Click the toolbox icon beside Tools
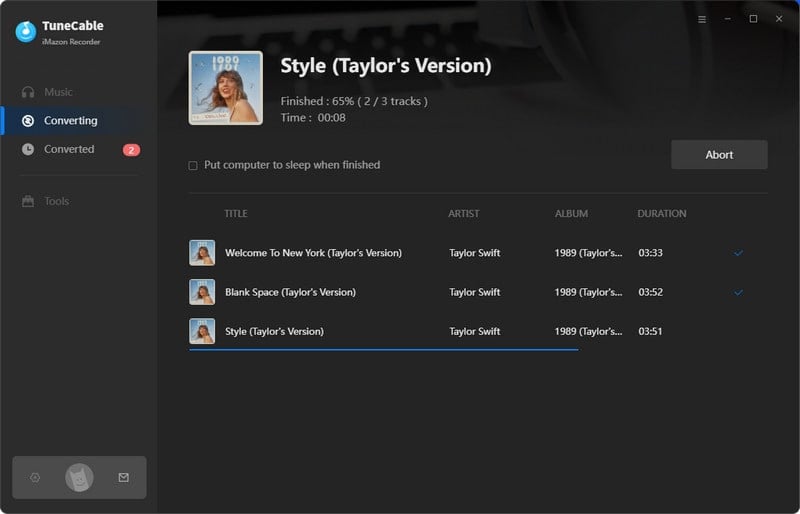Viewport: 800px width, 514px height. pyautogui.click(x=28, y=201)
